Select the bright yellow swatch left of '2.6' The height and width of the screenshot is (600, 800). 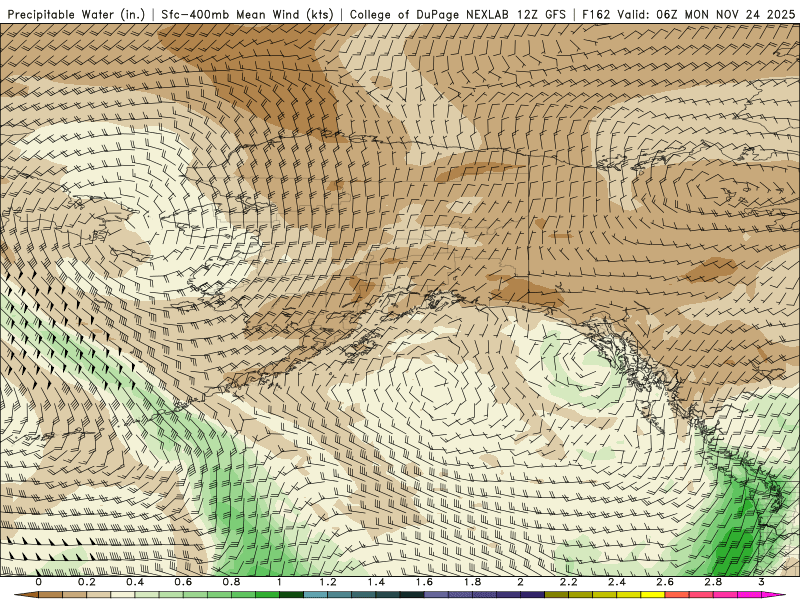click(x=653, y=595)
